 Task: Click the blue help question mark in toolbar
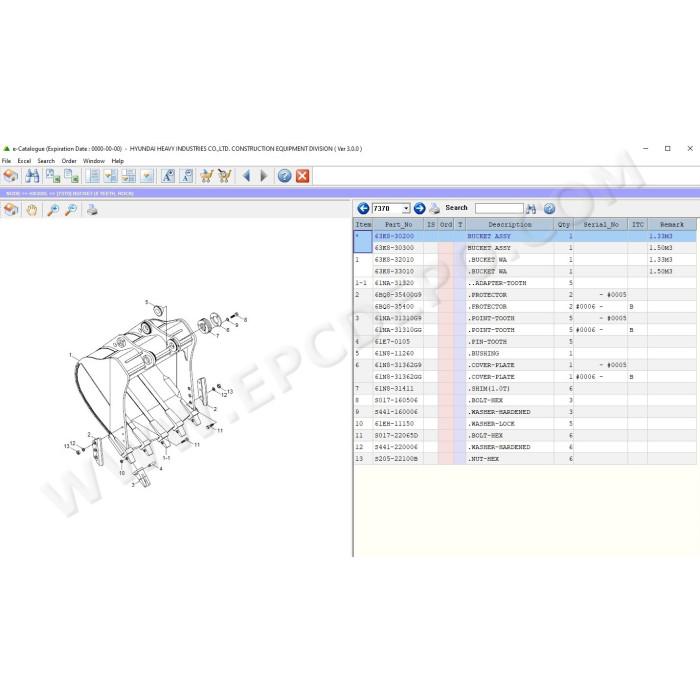click(284, 176)
